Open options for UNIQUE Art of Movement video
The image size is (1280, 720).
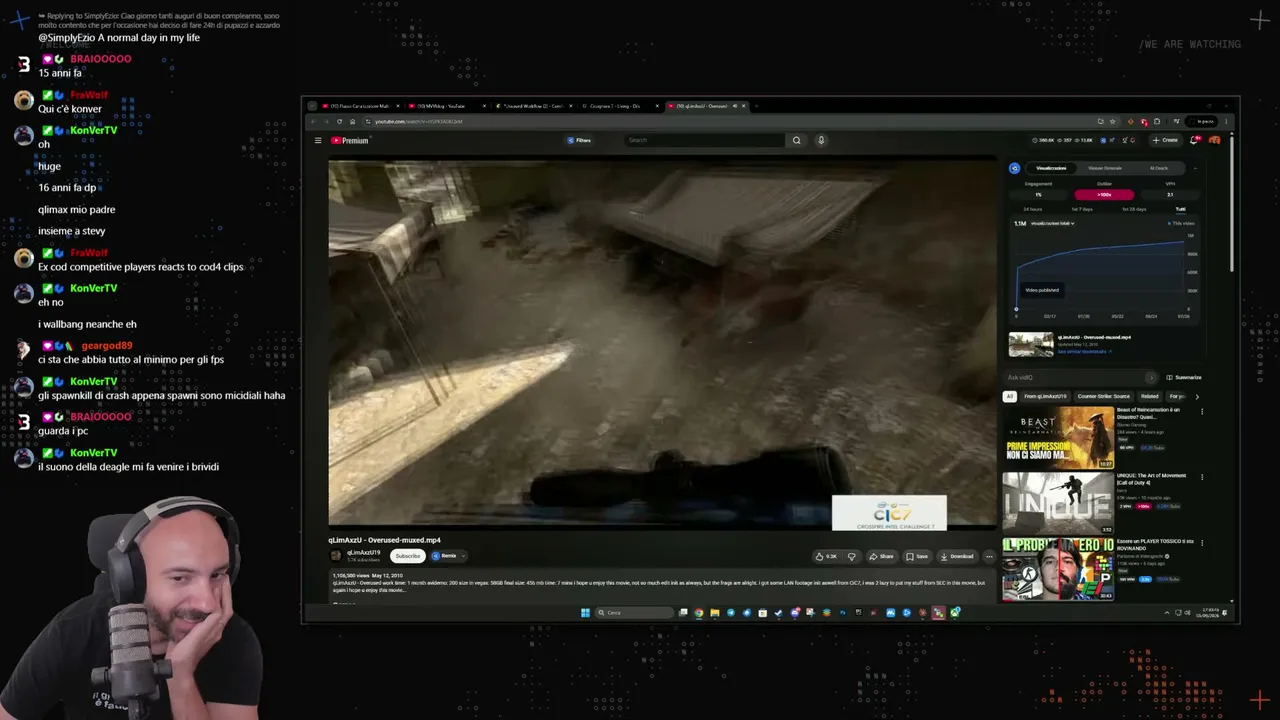point(1202,477)
